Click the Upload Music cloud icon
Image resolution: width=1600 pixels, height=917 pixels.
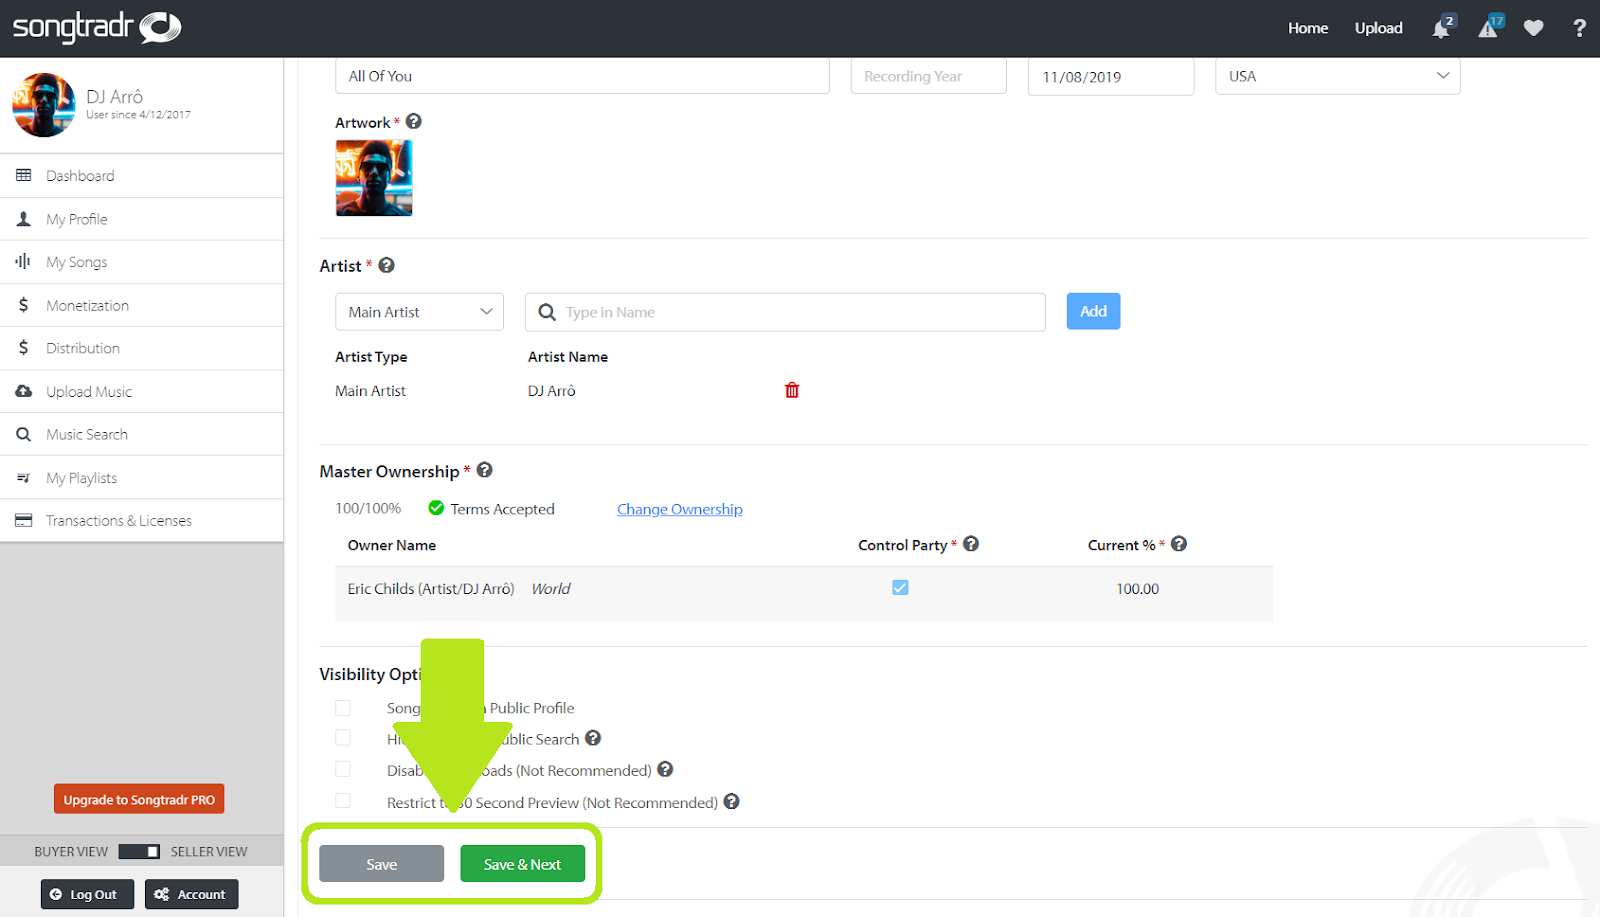pyautogui.click(x=24, y=391)
